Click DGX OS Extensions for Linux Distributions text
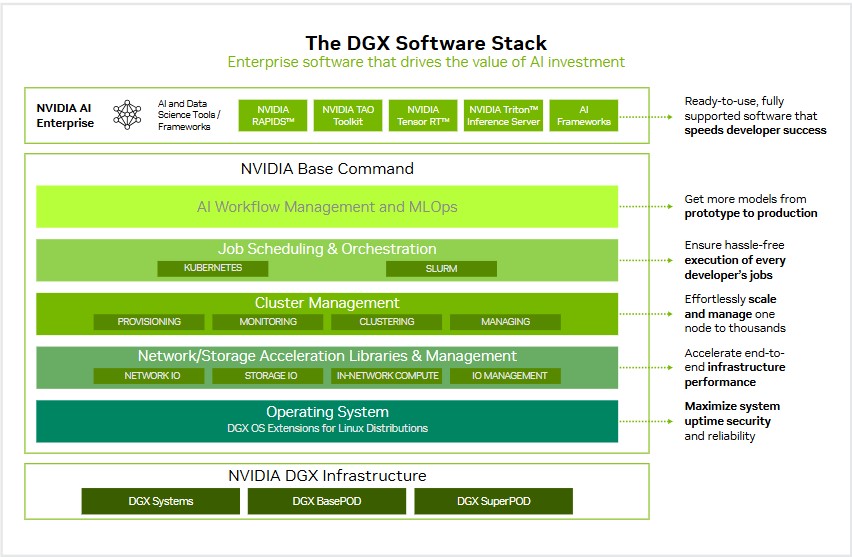The height and width of the screenshot is (557, 852). [x=327, y=428]
